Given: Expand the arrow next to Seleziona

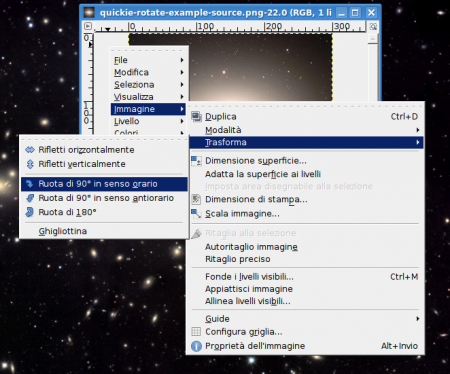Looking at the screenshot, I should [x=182, y=85].
